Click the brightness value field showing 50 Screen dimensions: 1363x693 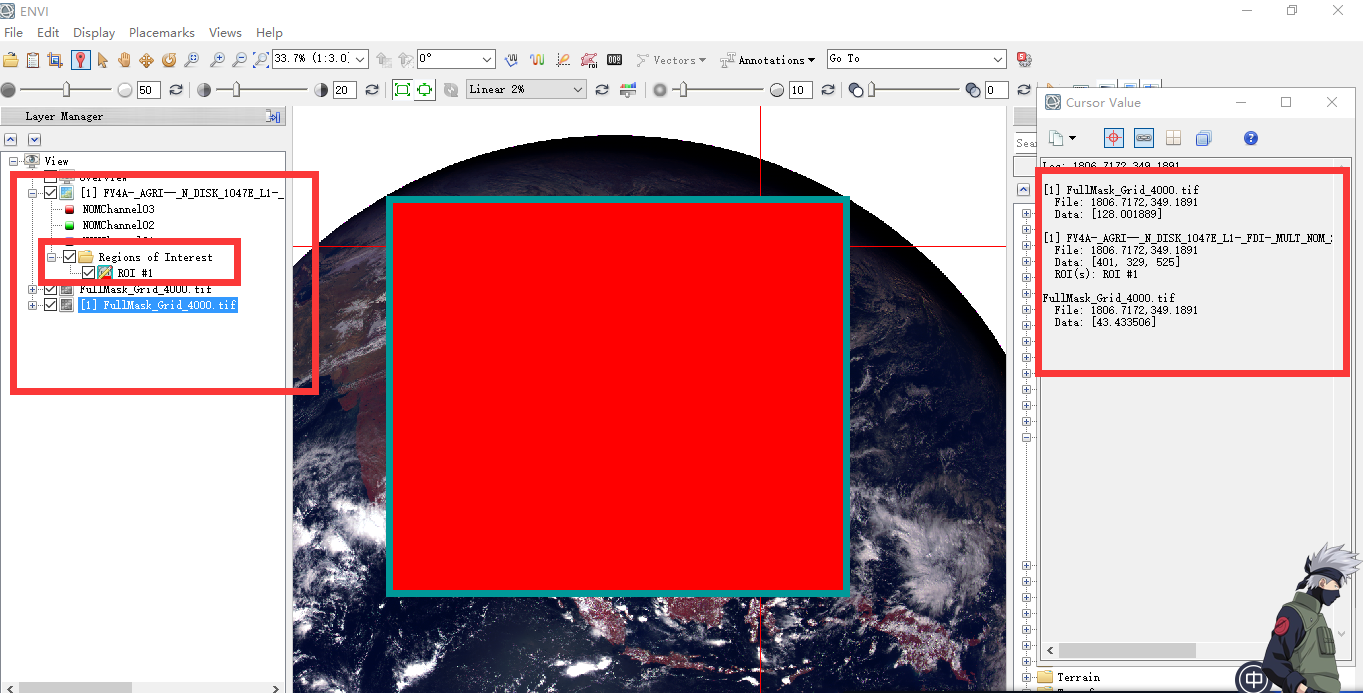148,90
